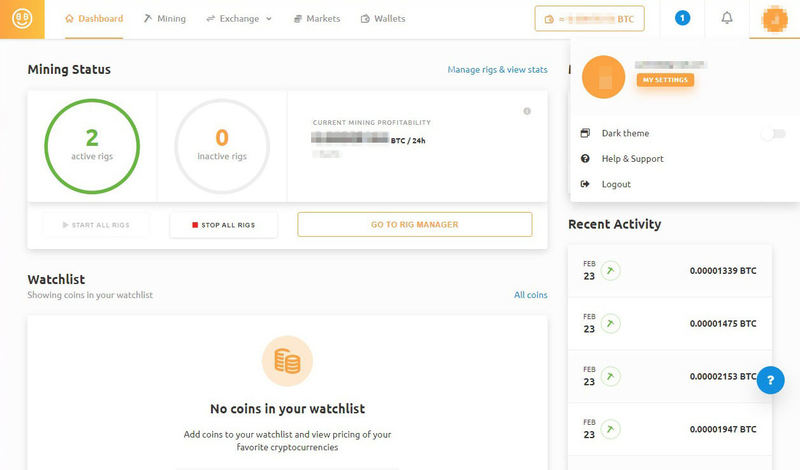Viewport: 800px width, 470px height.
Task: Open the Dashboard tab
Action: coord(94,19)
